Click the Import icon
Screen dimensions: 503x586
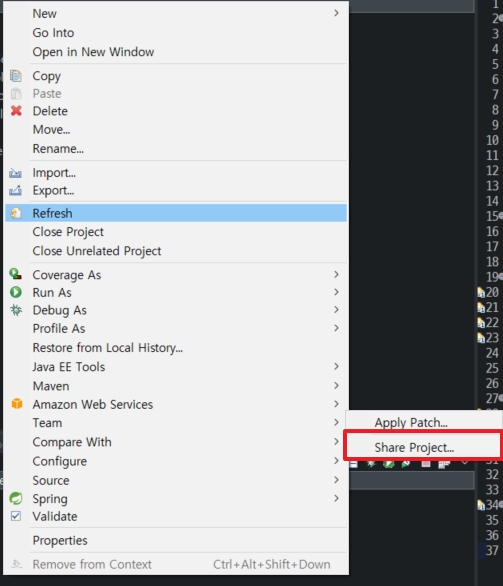coord(15,173)
